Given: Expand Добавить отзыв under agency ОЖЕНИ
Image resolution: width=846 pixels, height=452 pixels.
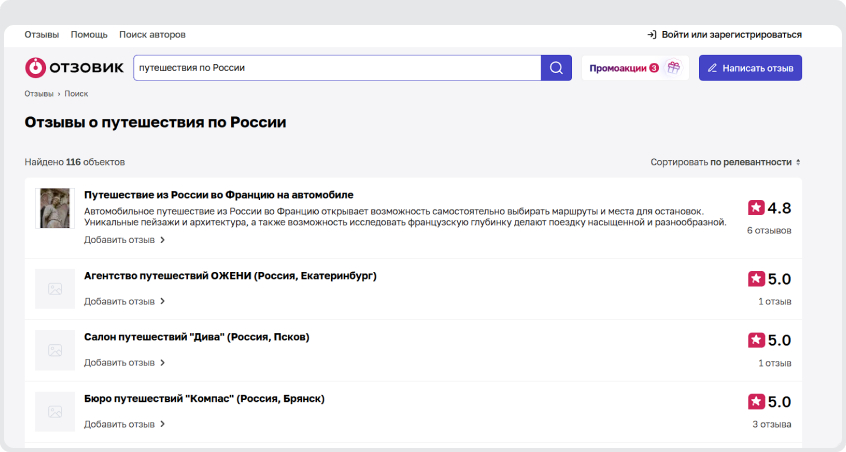Looking at the screenshot, I should point(124,301).
